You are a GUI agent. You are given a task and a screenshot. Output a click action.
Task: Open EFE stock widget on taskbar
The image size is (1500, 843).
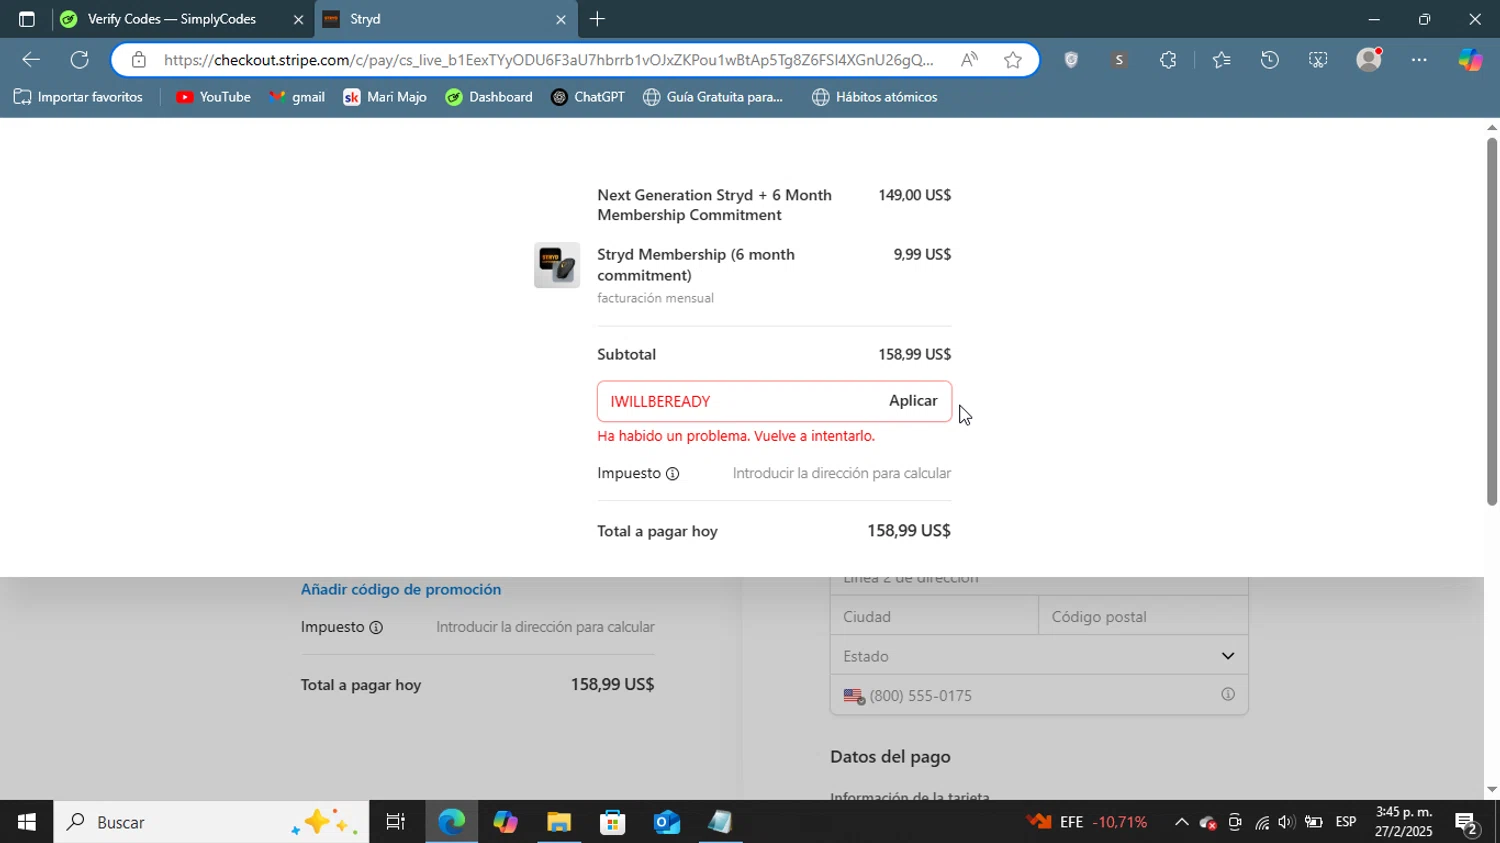1088,822
